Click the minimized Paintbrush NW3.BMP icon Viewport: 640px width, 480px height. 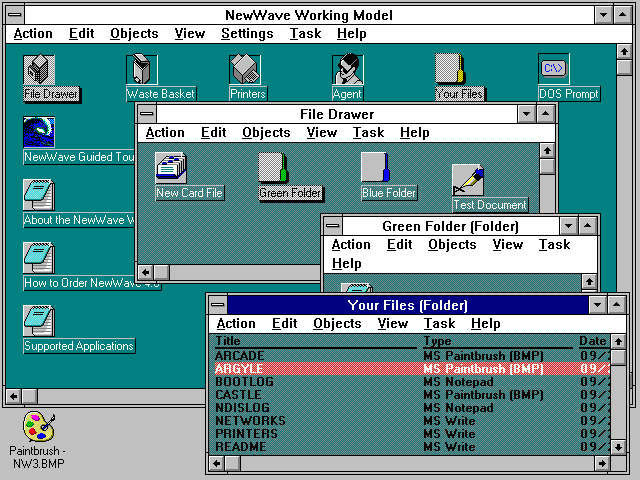38,430
